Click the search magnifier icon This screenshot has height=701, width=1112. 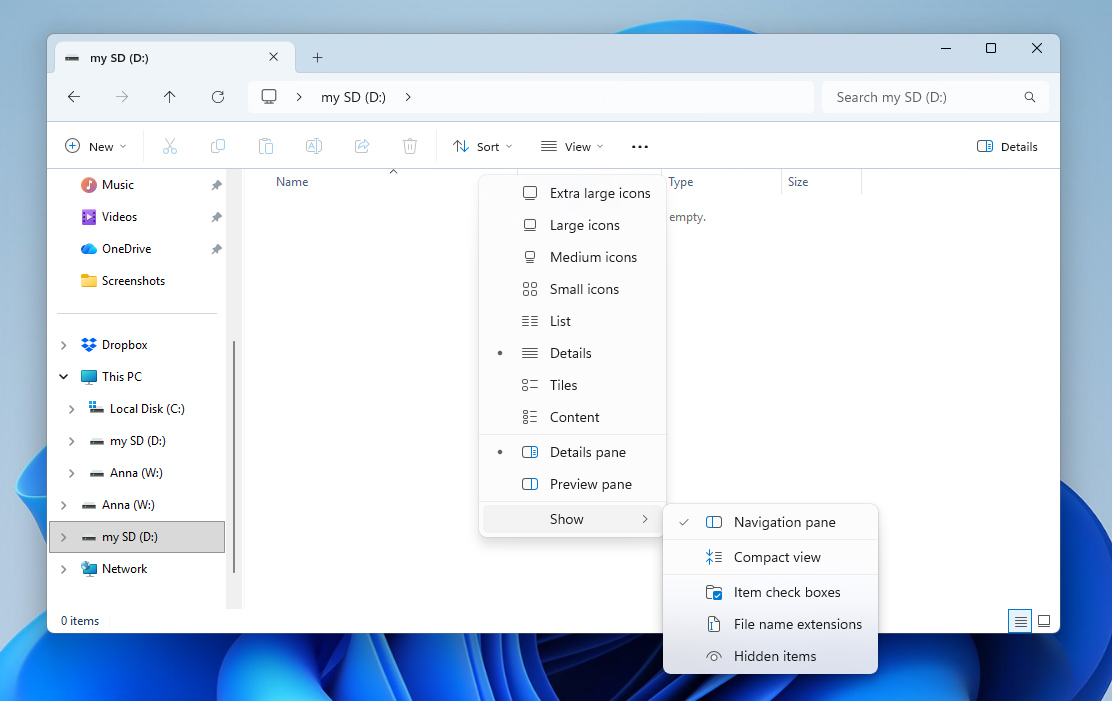click(1030, 97)
